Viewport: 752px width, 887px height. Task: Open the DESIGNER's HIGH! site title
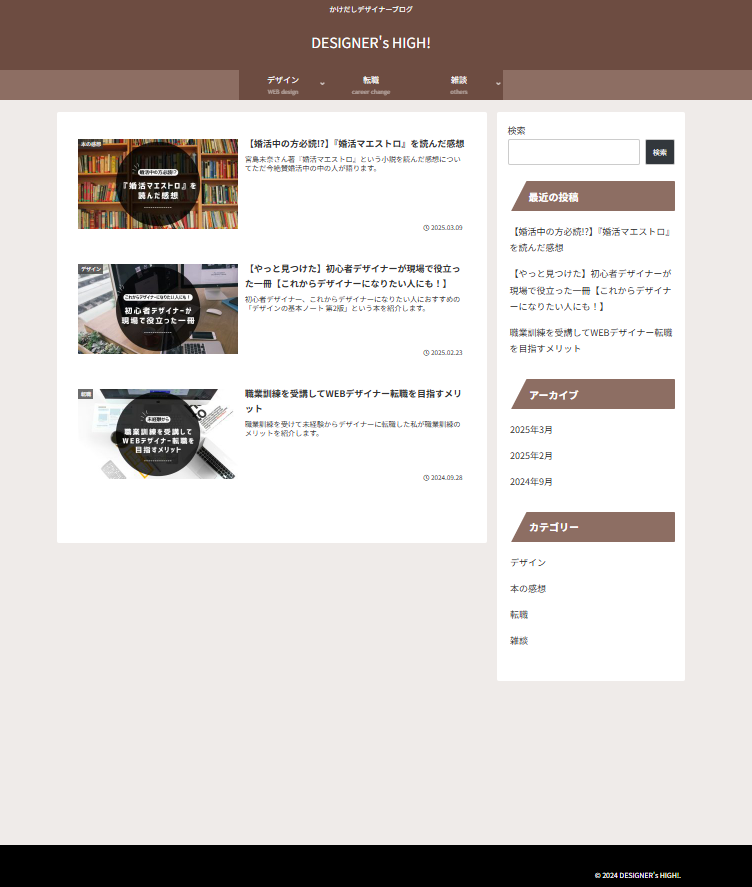371,43
